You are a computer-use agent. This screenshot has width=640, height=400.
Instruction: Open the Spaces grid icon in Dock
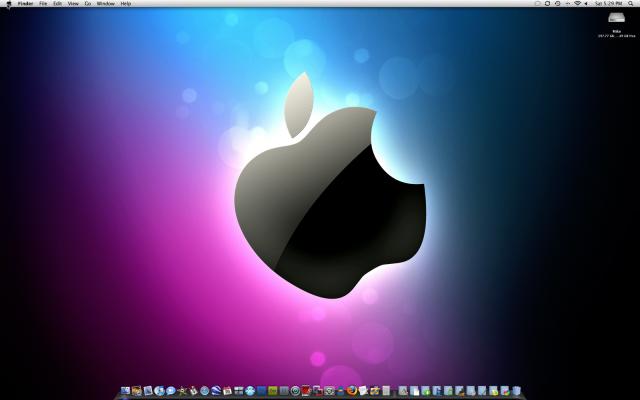pyautogui.click(x=238, y=391)
